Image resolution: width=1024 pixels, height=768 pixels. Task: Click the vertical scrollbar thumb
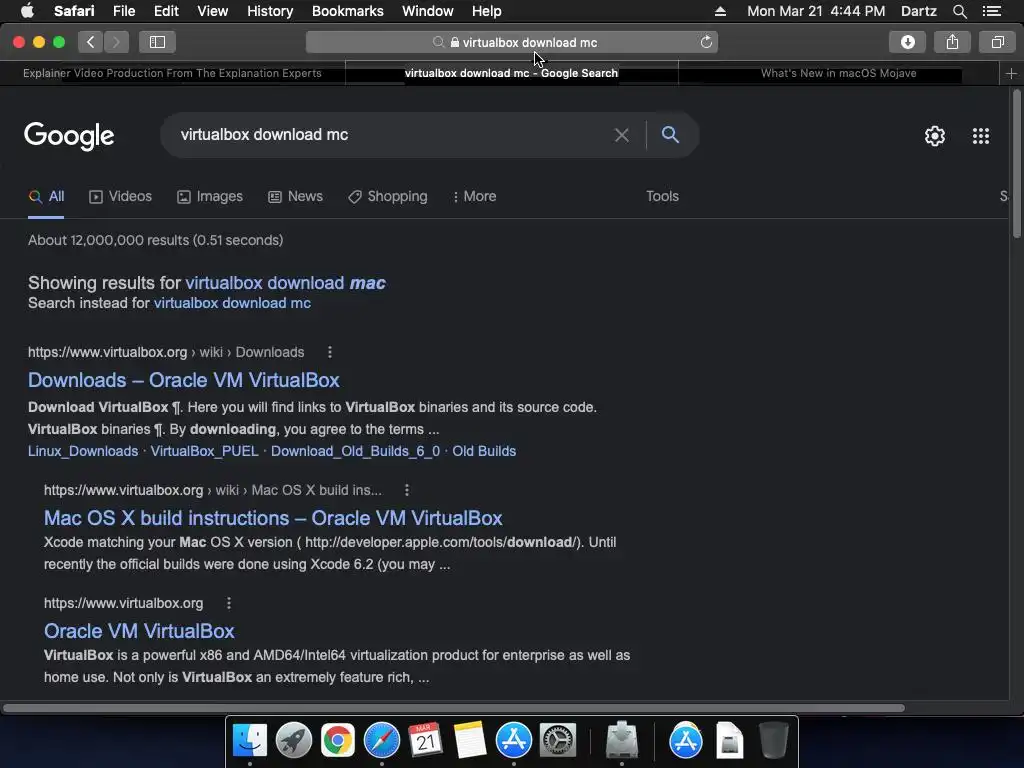pos(1016,163)
